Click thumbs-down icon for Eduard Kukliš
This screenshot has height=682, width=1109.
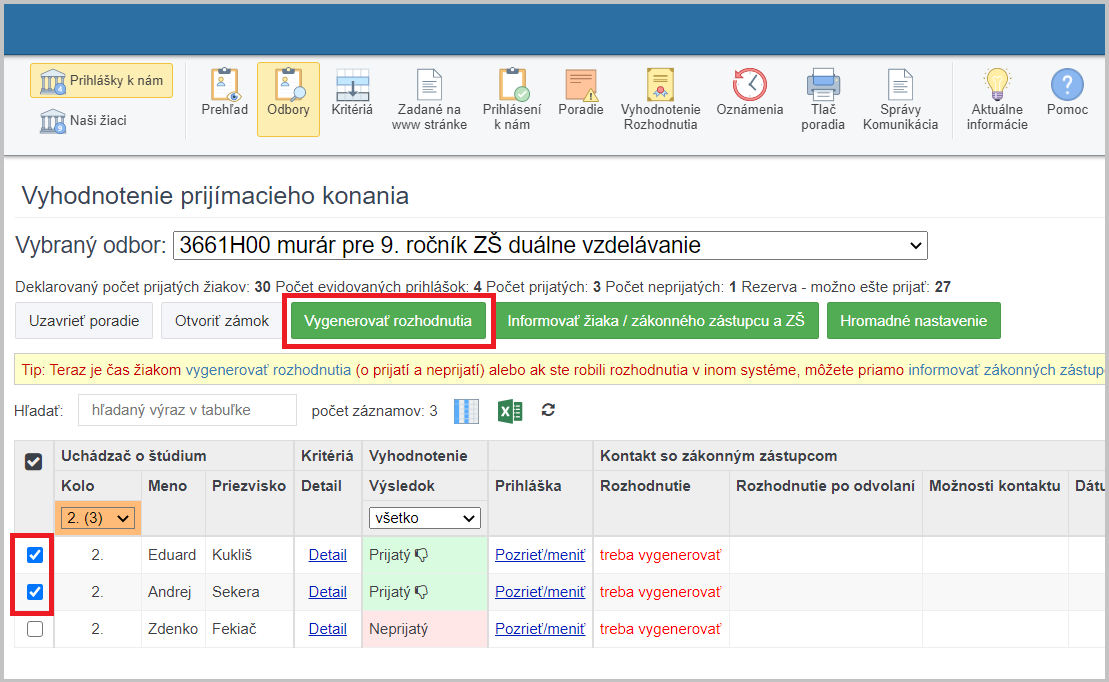422,555
